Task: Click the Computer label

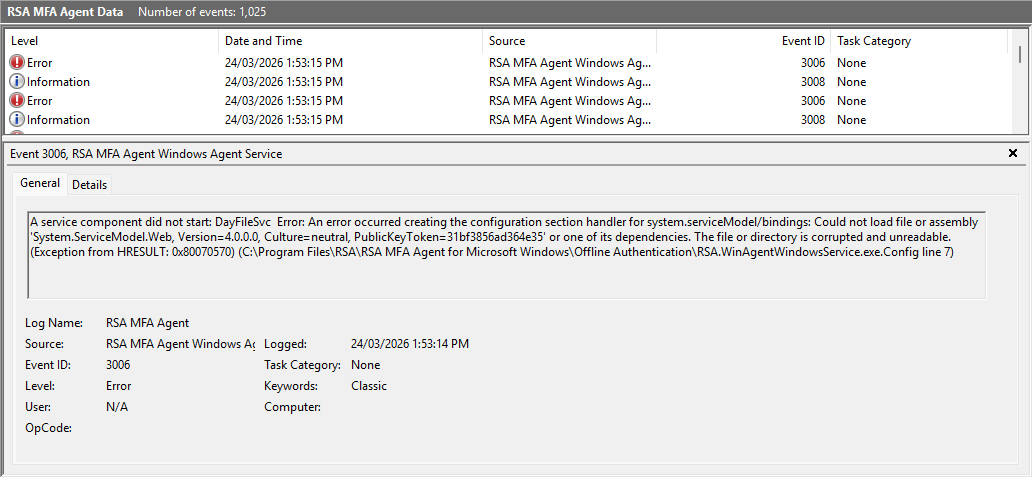Action: [x=293, y=408]
